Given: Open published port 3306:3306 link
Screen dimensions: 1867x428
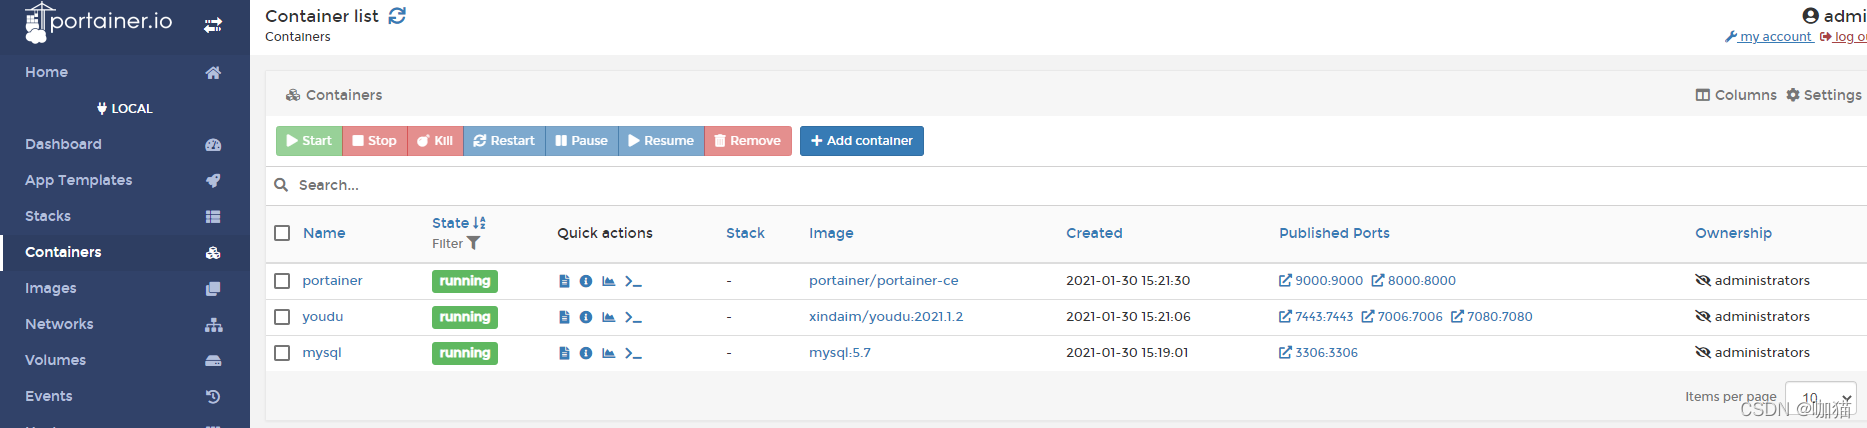Looking at the screenshot, I should pyautogui.click(x=1319, y=353).
